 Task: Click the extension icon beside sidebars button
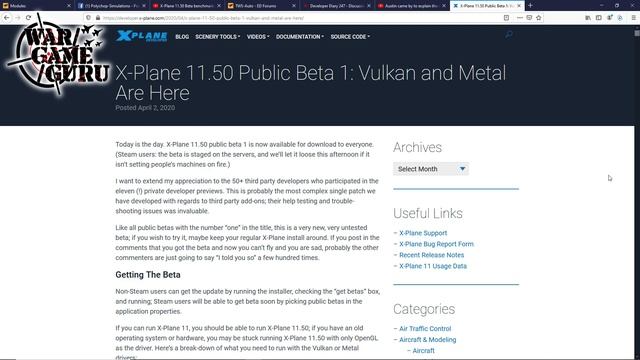coord(609,18)
